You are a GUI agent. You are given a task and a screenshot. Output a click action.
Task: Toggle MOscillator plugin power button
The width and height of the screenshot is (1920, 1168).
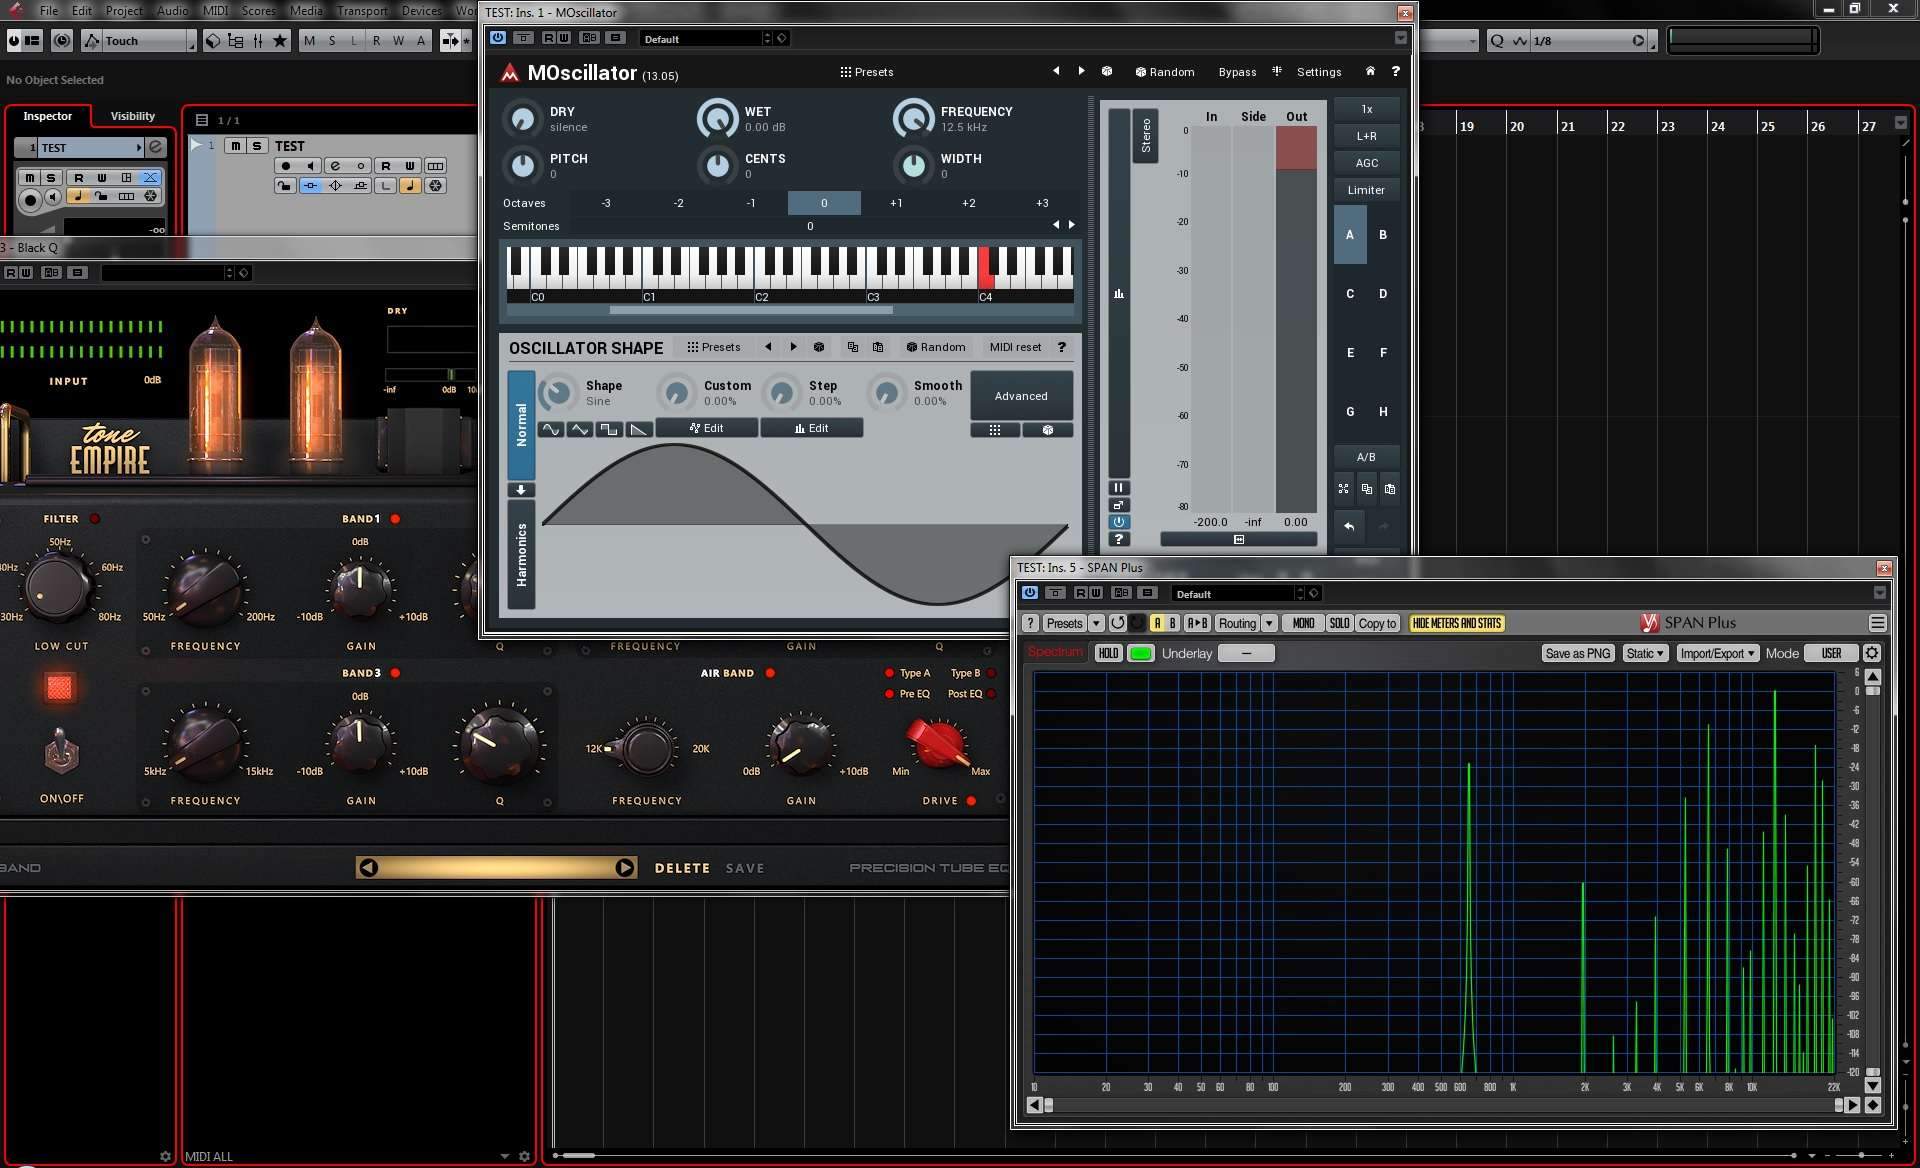pos(497,38)
